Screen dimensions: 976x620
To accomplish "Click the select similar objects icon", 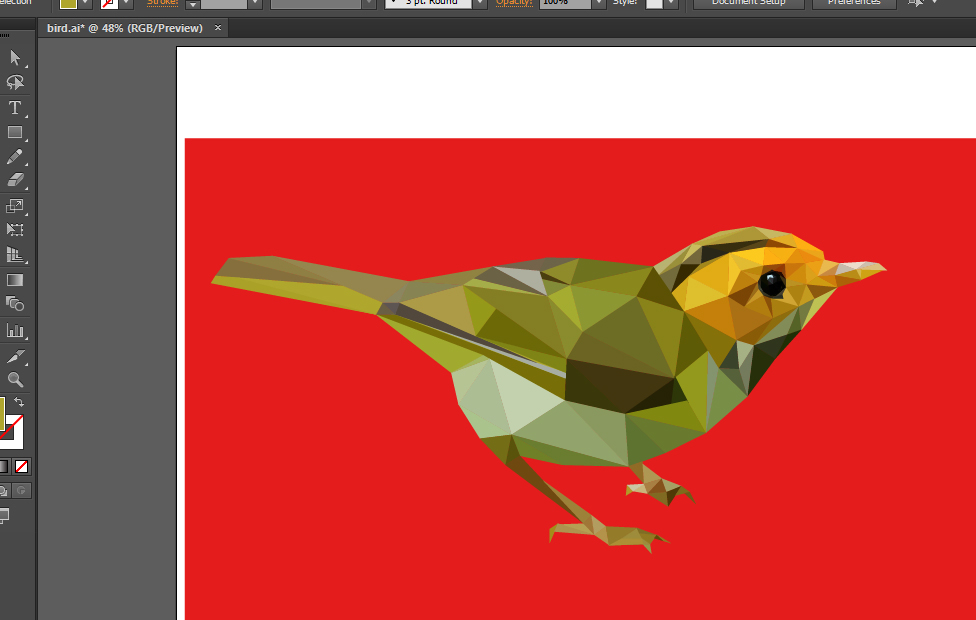I will click(916, 2).
